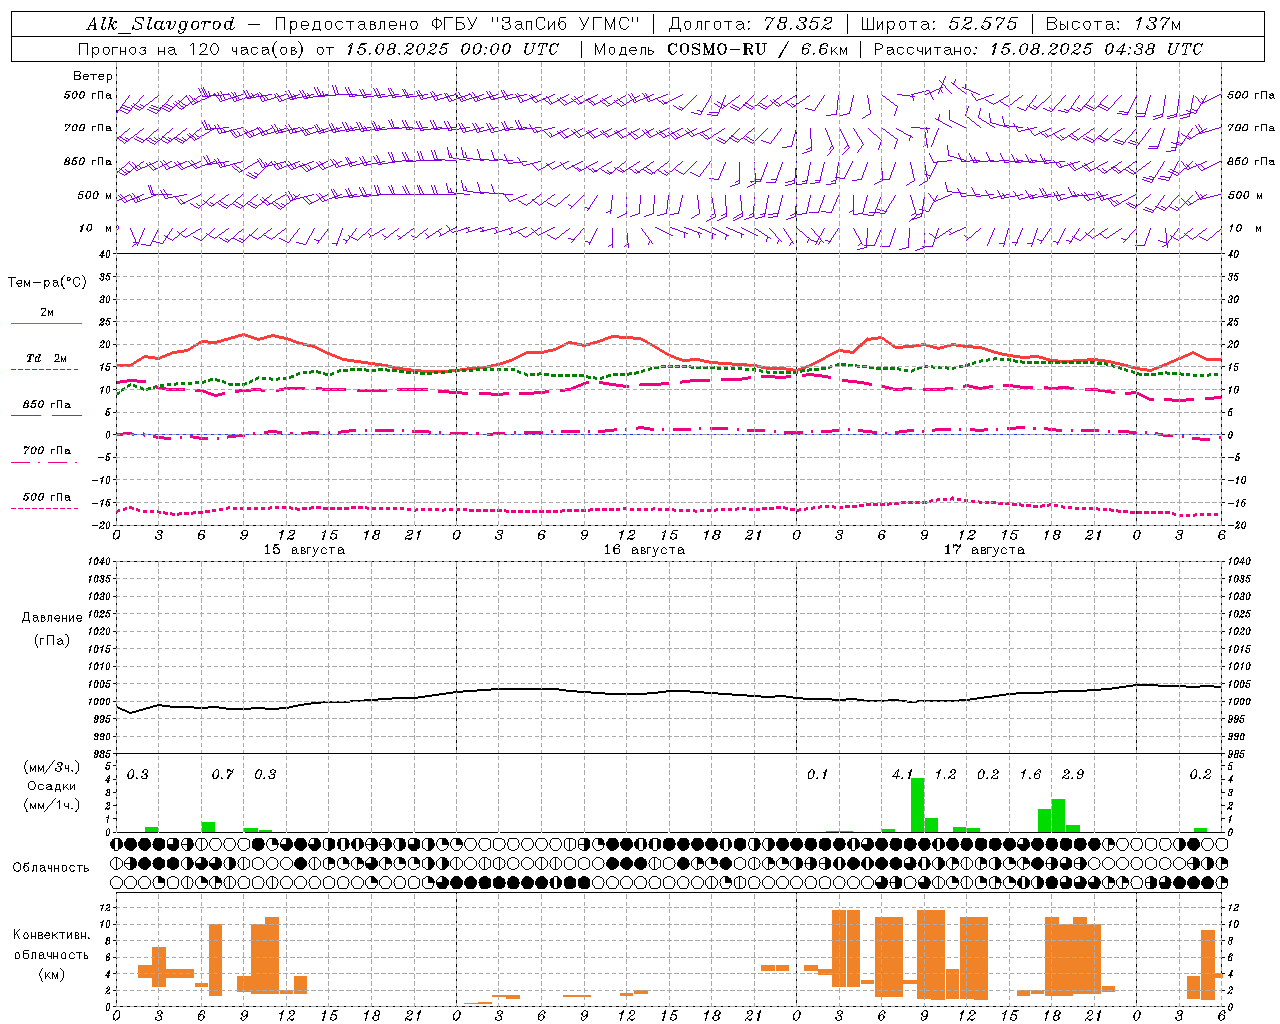Click the 850 гПа entry in temperature legend
1280x1024 pixels.
(46, 405)
